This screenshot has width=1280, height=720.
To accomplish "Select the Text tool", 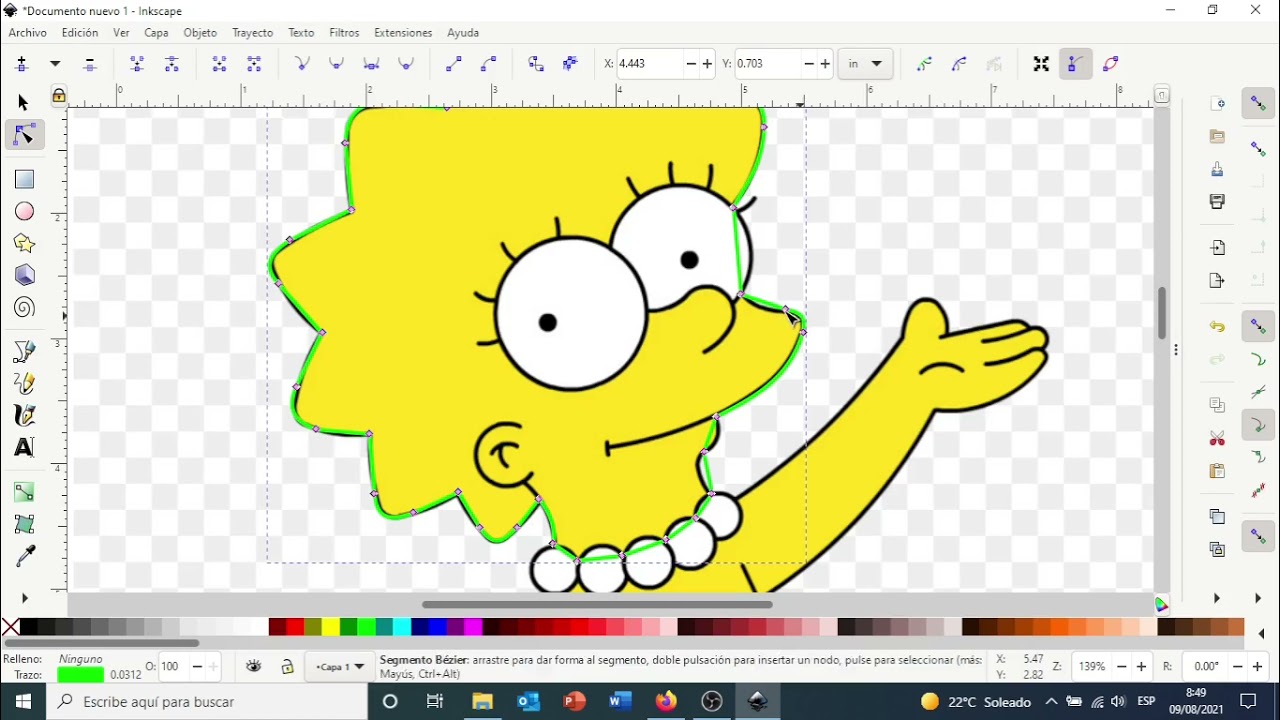I will tap(24, 448).
